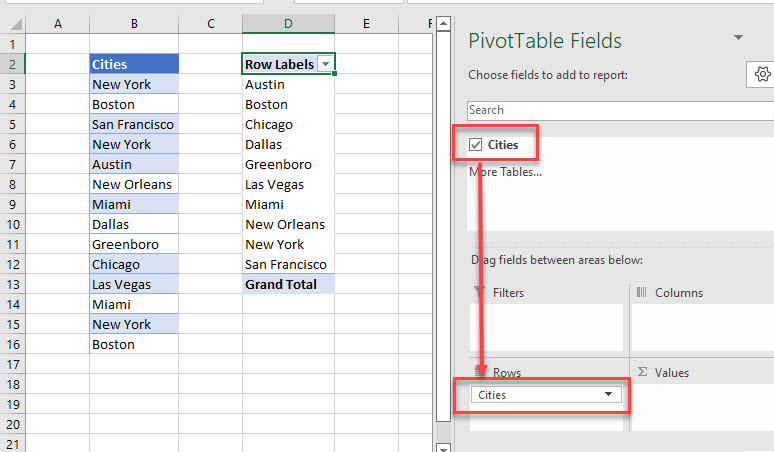Click the More Tables... link

point(505,172)
